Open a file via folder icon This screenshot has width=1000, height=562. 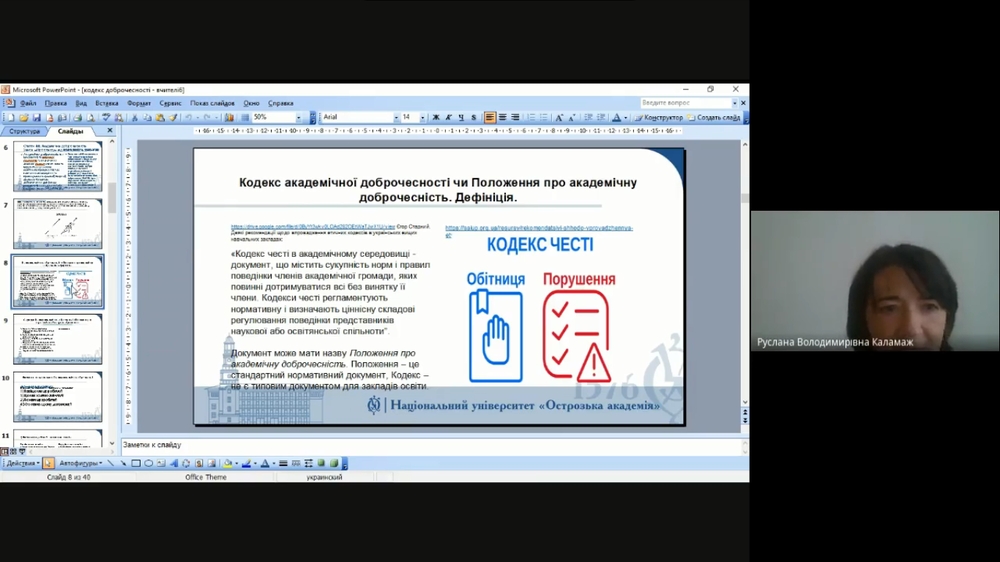coord(24,117)
